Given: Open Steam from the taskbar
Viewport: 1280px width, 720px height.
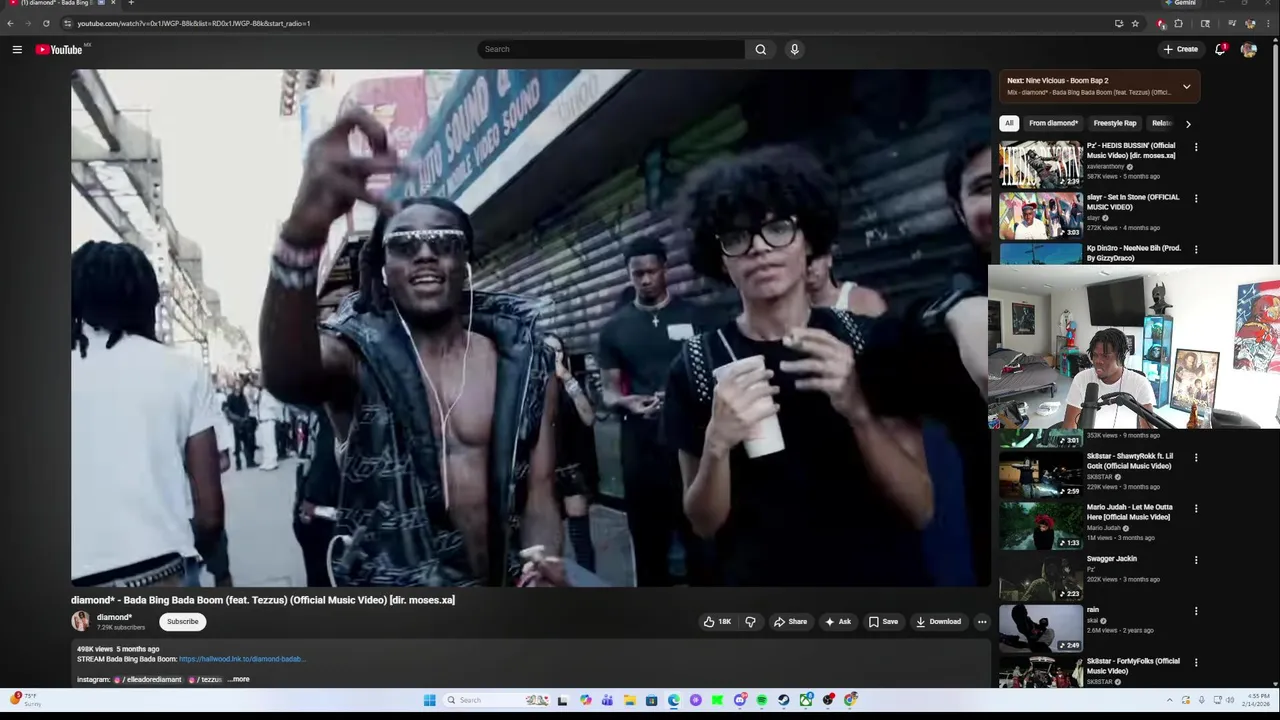Looking at the screenshot, I should (783, 700).
